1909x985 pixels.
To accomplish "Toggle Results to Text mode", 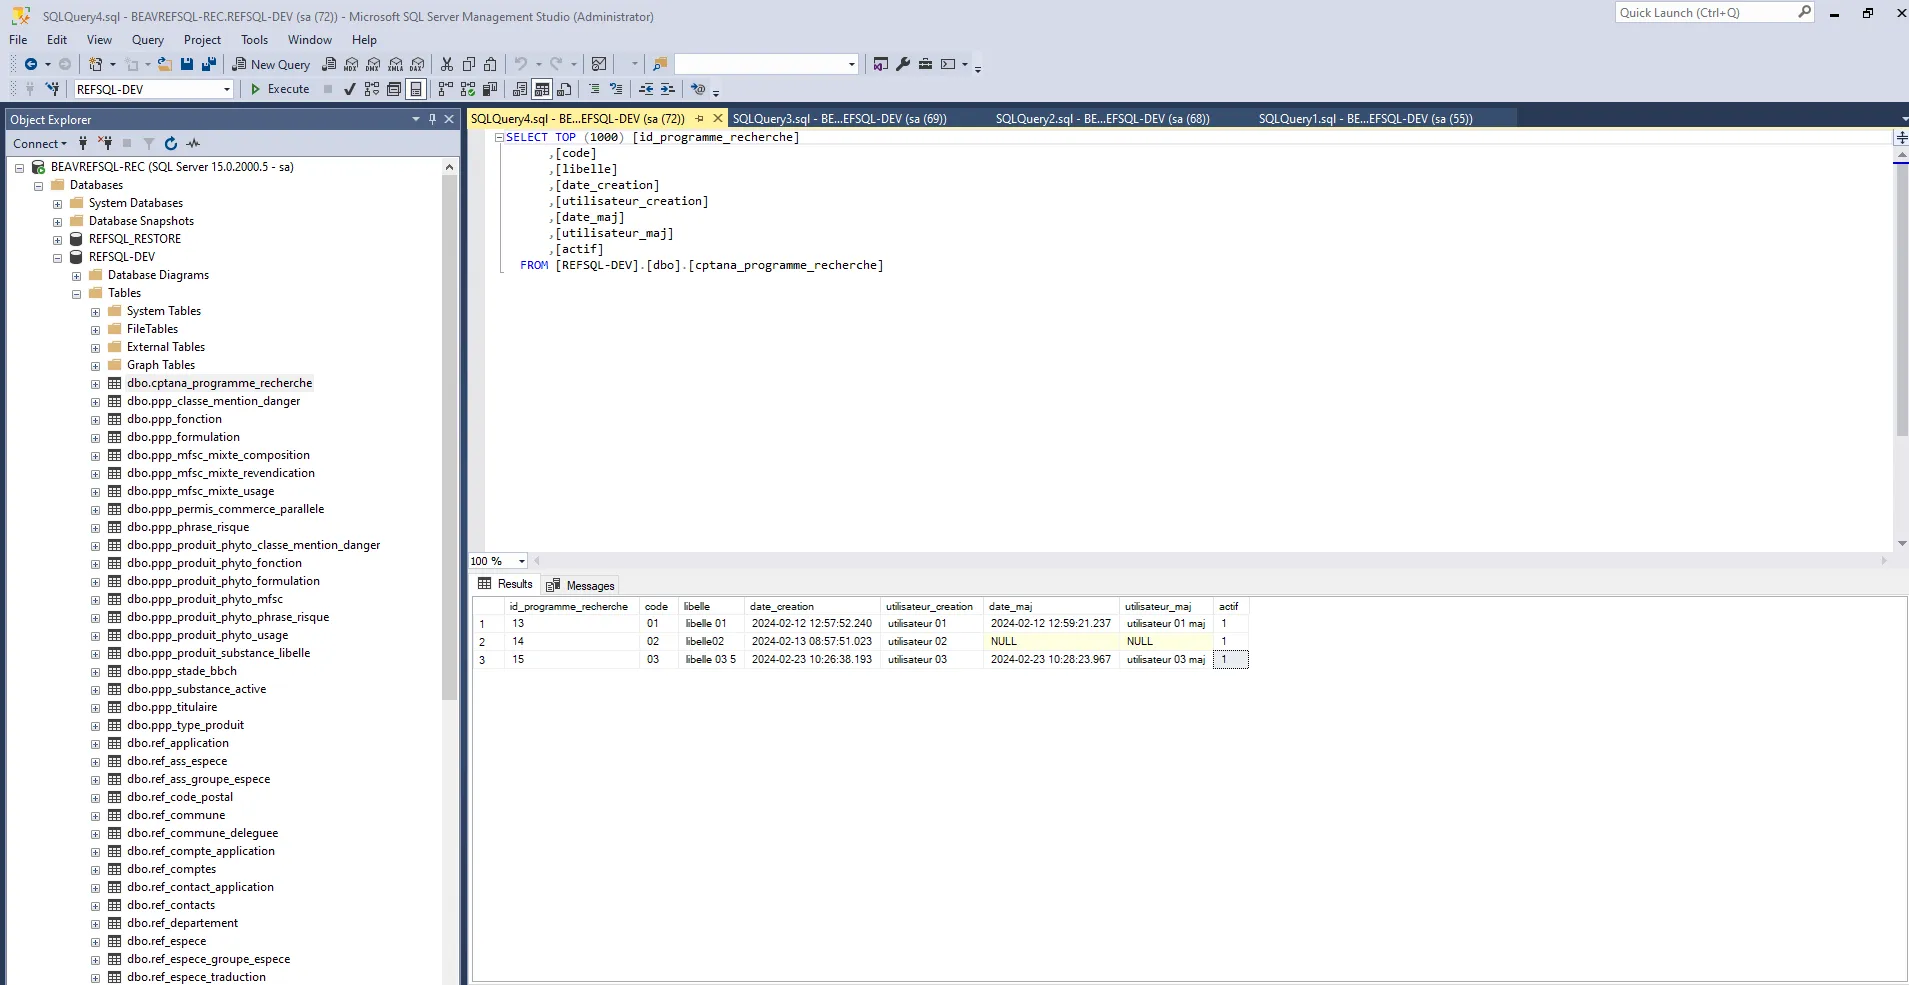I will [x=520, y=89].
